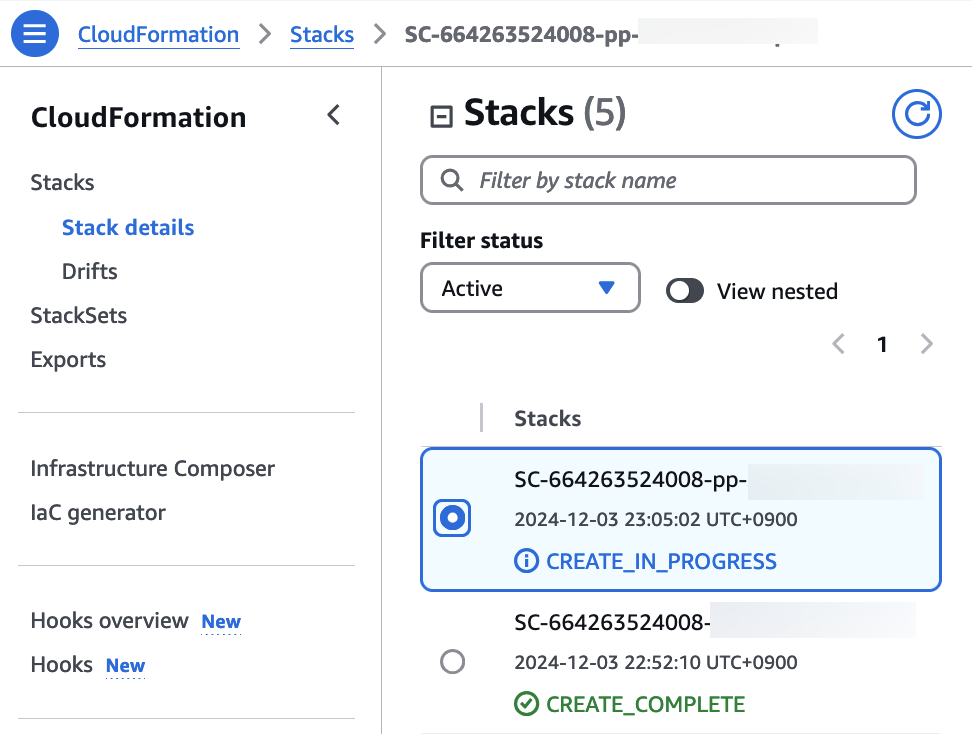This screenshot has width=972, height=734.
Task: Click the Filter by stack name field
Action: click(668, 180)
